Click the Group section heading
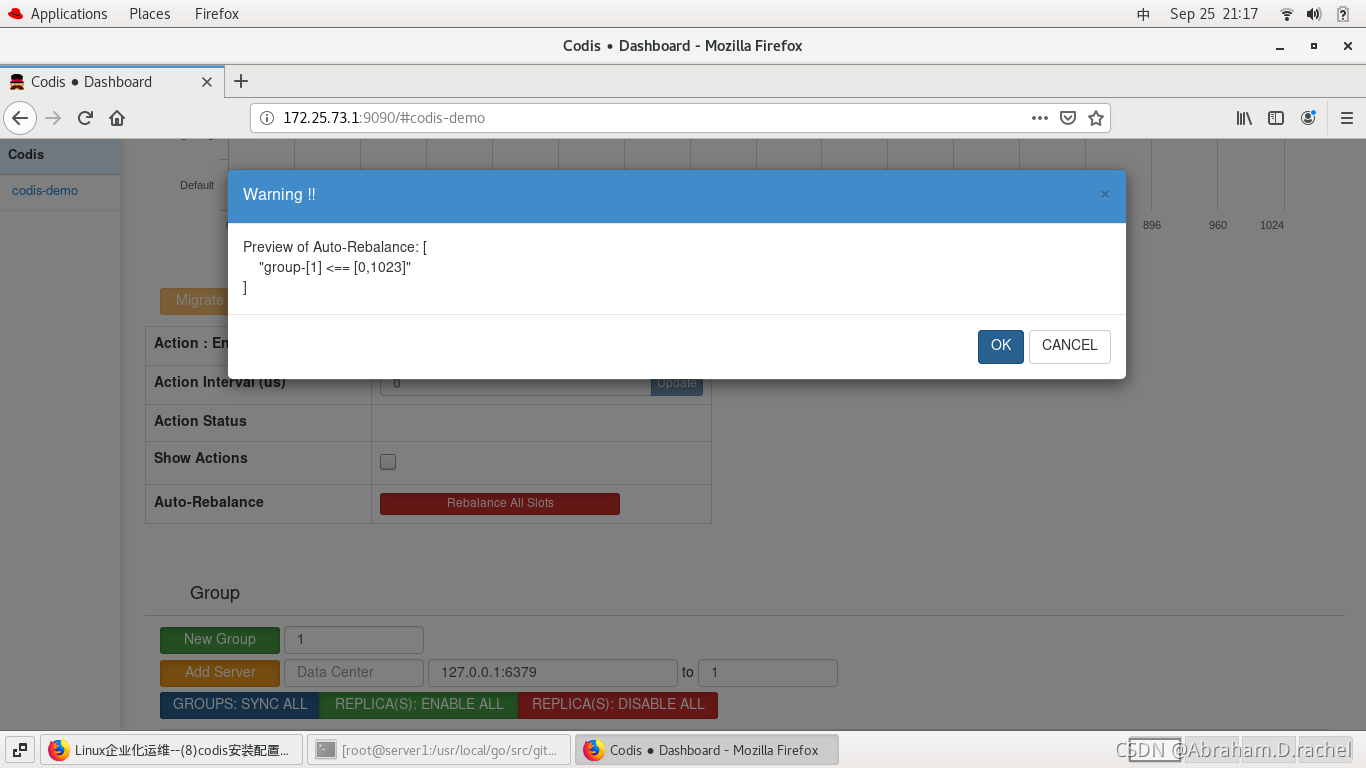Image resolution: width=1366 pixels, height=768 pixels. [x=215, y=593]
